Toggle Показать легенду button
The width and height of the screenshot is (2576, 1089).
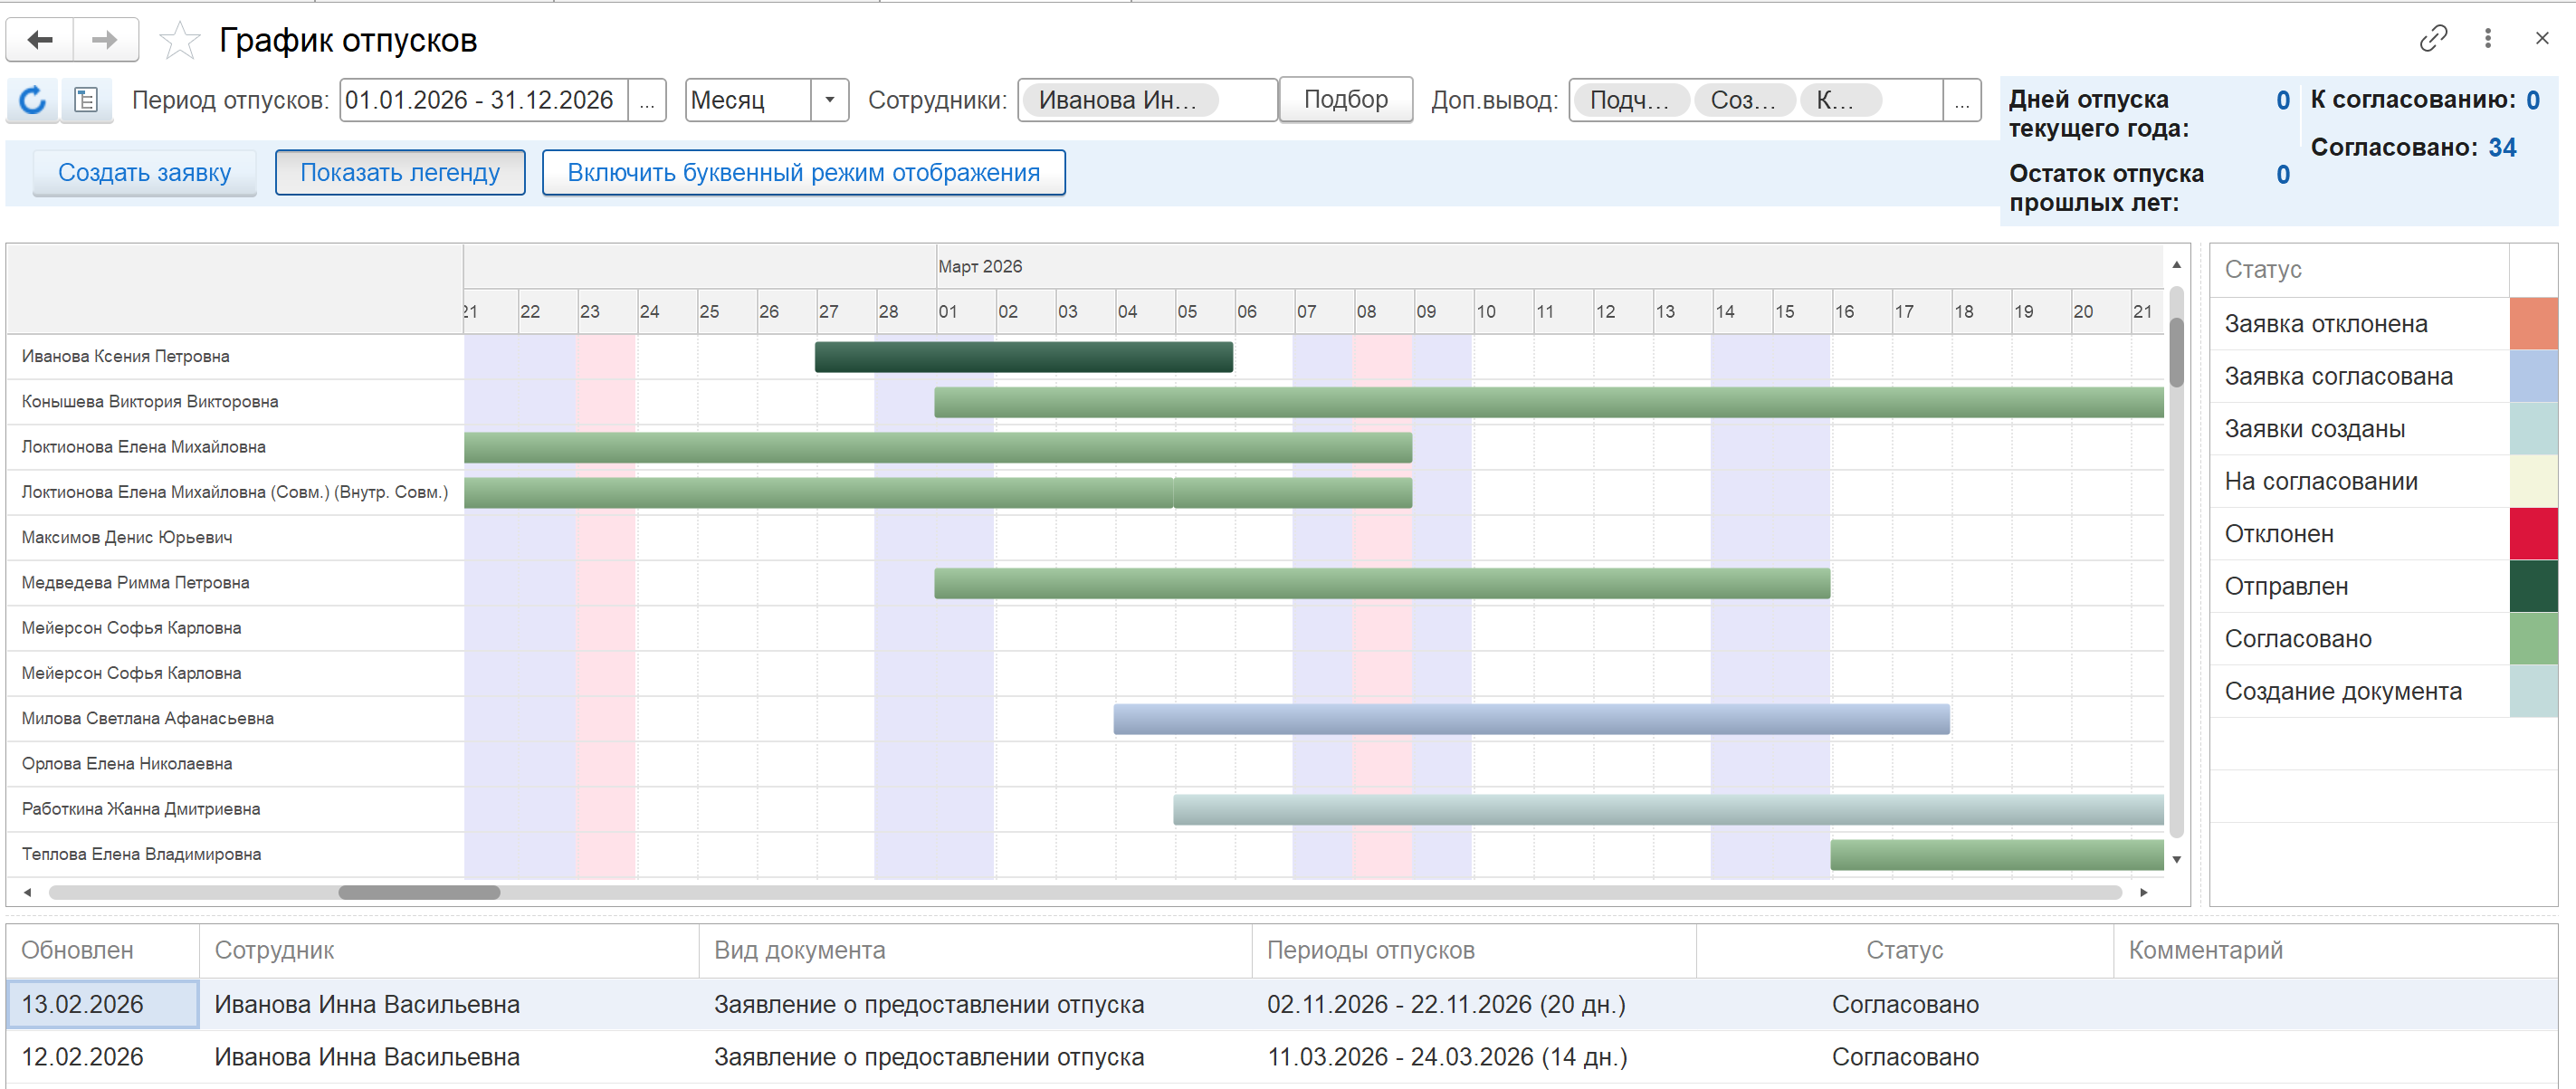point(400,173)
